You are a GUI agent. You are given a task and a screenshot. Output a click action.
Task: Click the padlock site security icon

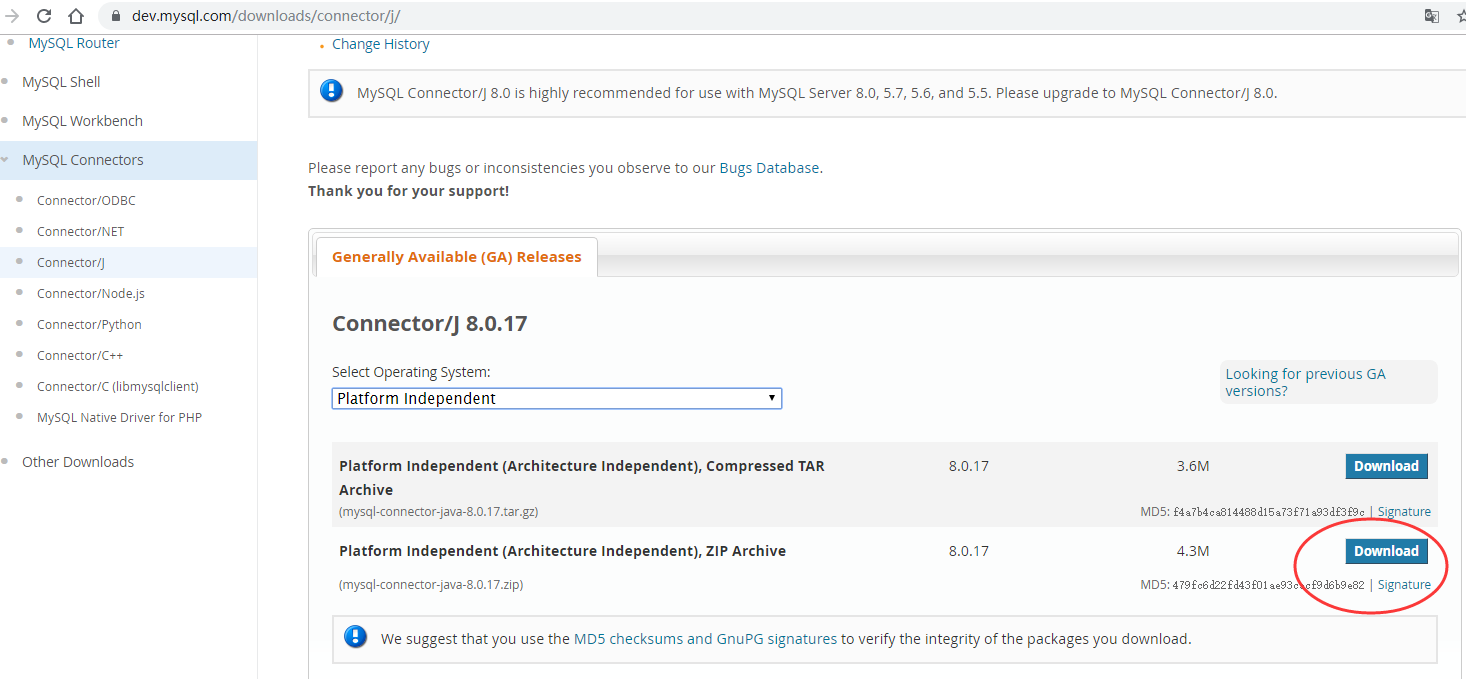pos(115,17)
